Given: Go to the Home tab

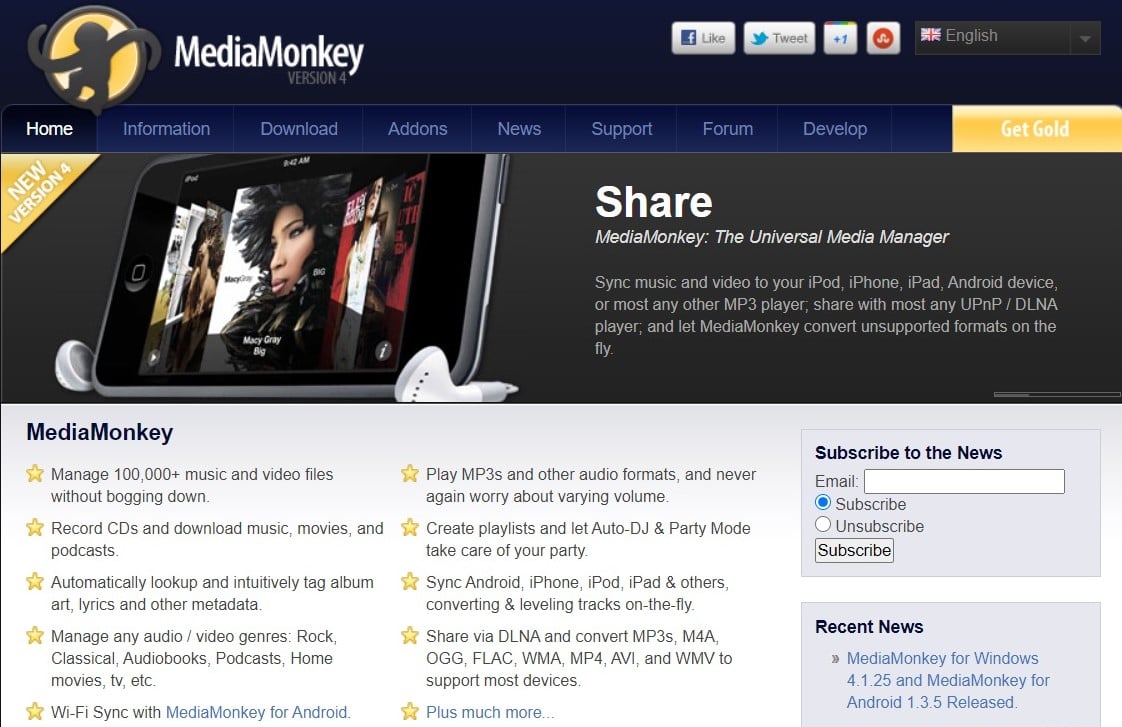Looking at the screenshot, I should click(49, 129).
